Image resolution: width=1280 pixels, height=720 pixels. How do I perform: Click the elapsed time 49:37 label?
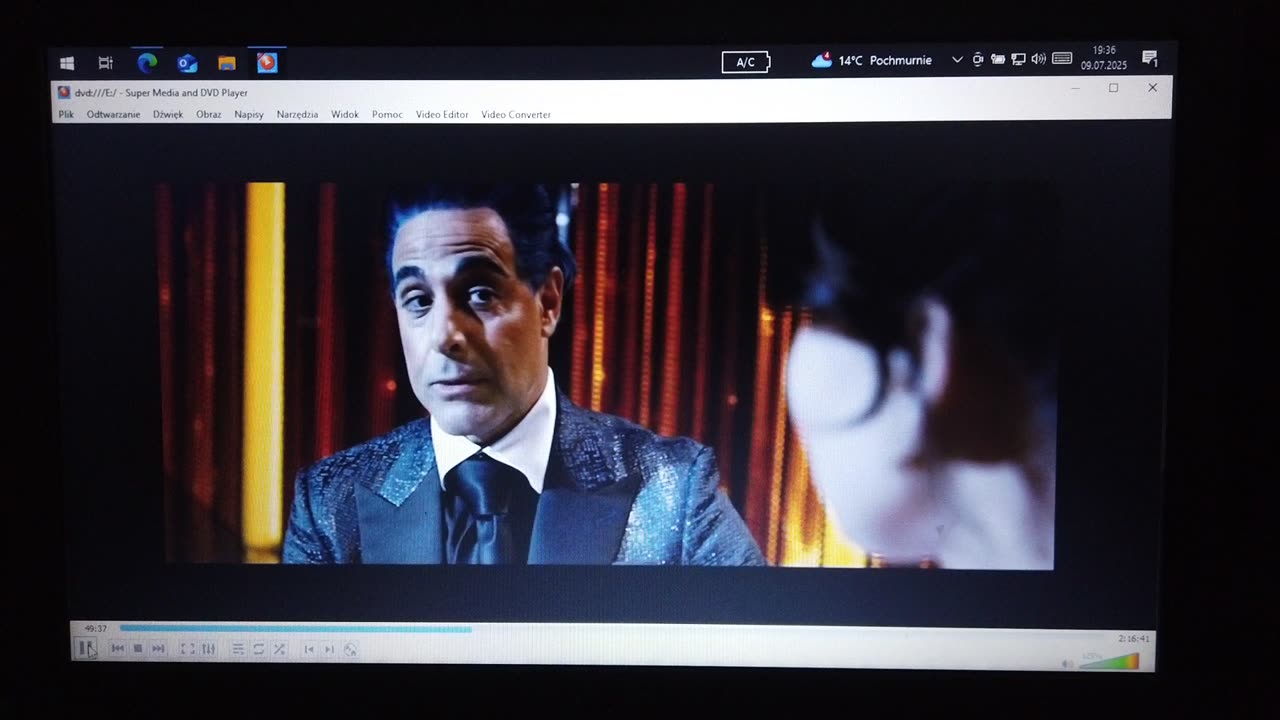[x=96, y=629]
